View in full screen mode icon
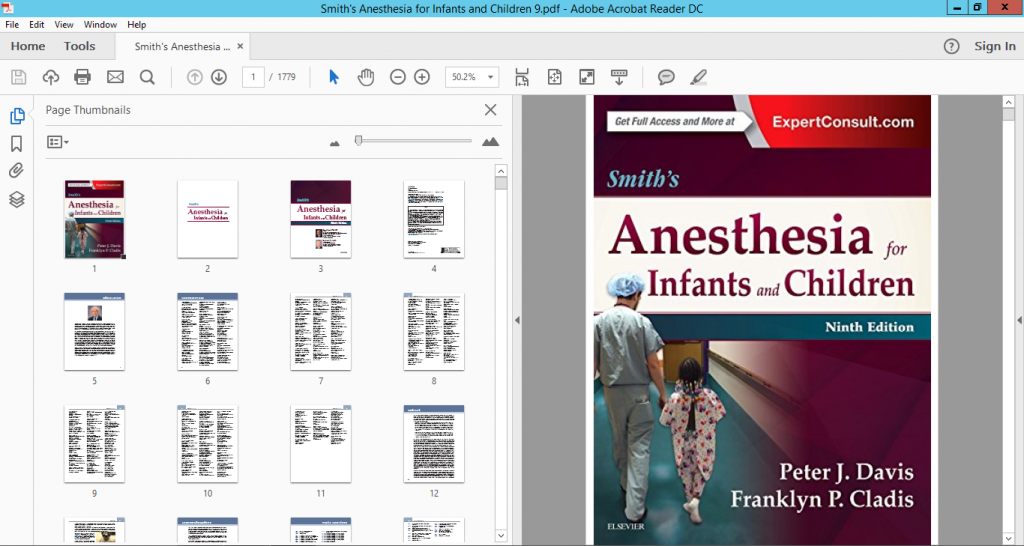Screen dimensions: 1024x546 point(586,77)
